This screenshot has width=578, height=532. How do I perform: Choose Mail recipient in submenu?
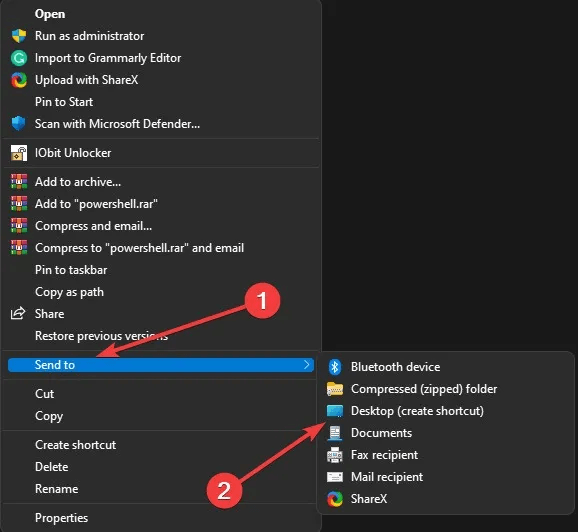387,477
